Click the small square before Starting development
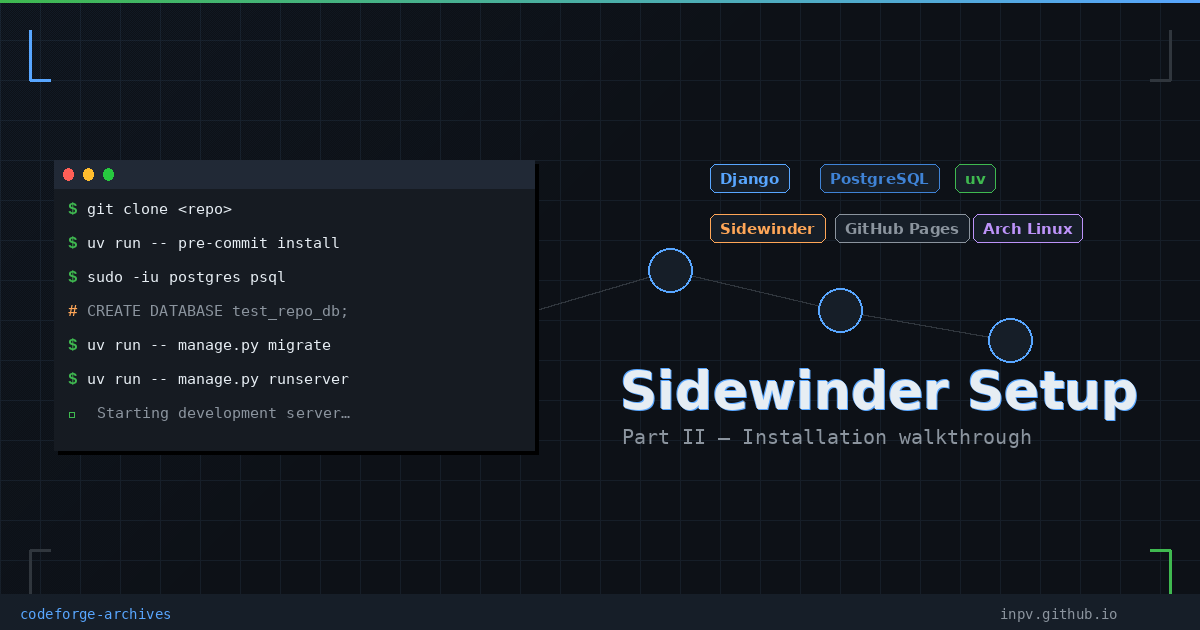The image size is (1200, 630). [72, 414]
